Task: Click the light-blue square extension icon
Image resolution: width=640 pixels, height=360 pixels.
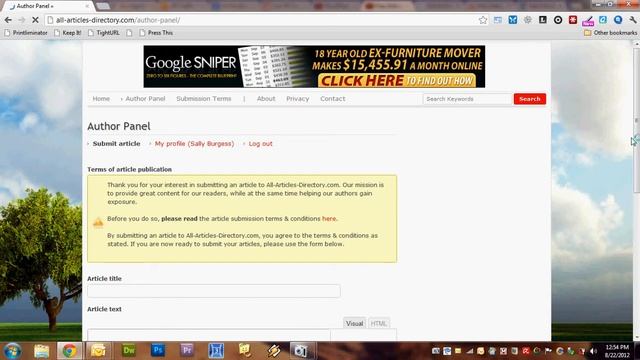Action: [603, 20]
